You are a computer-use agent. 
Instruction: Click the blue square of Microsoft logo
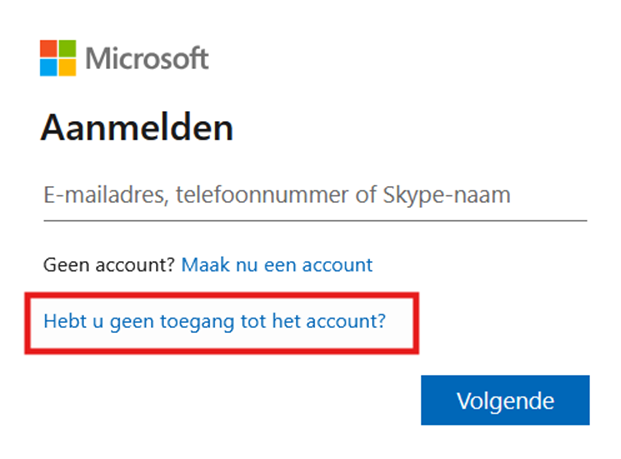49,66
